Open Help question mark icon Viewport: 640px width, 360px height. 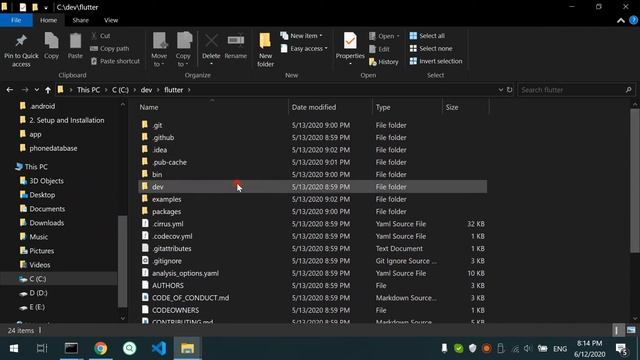[x=633, y=20]
